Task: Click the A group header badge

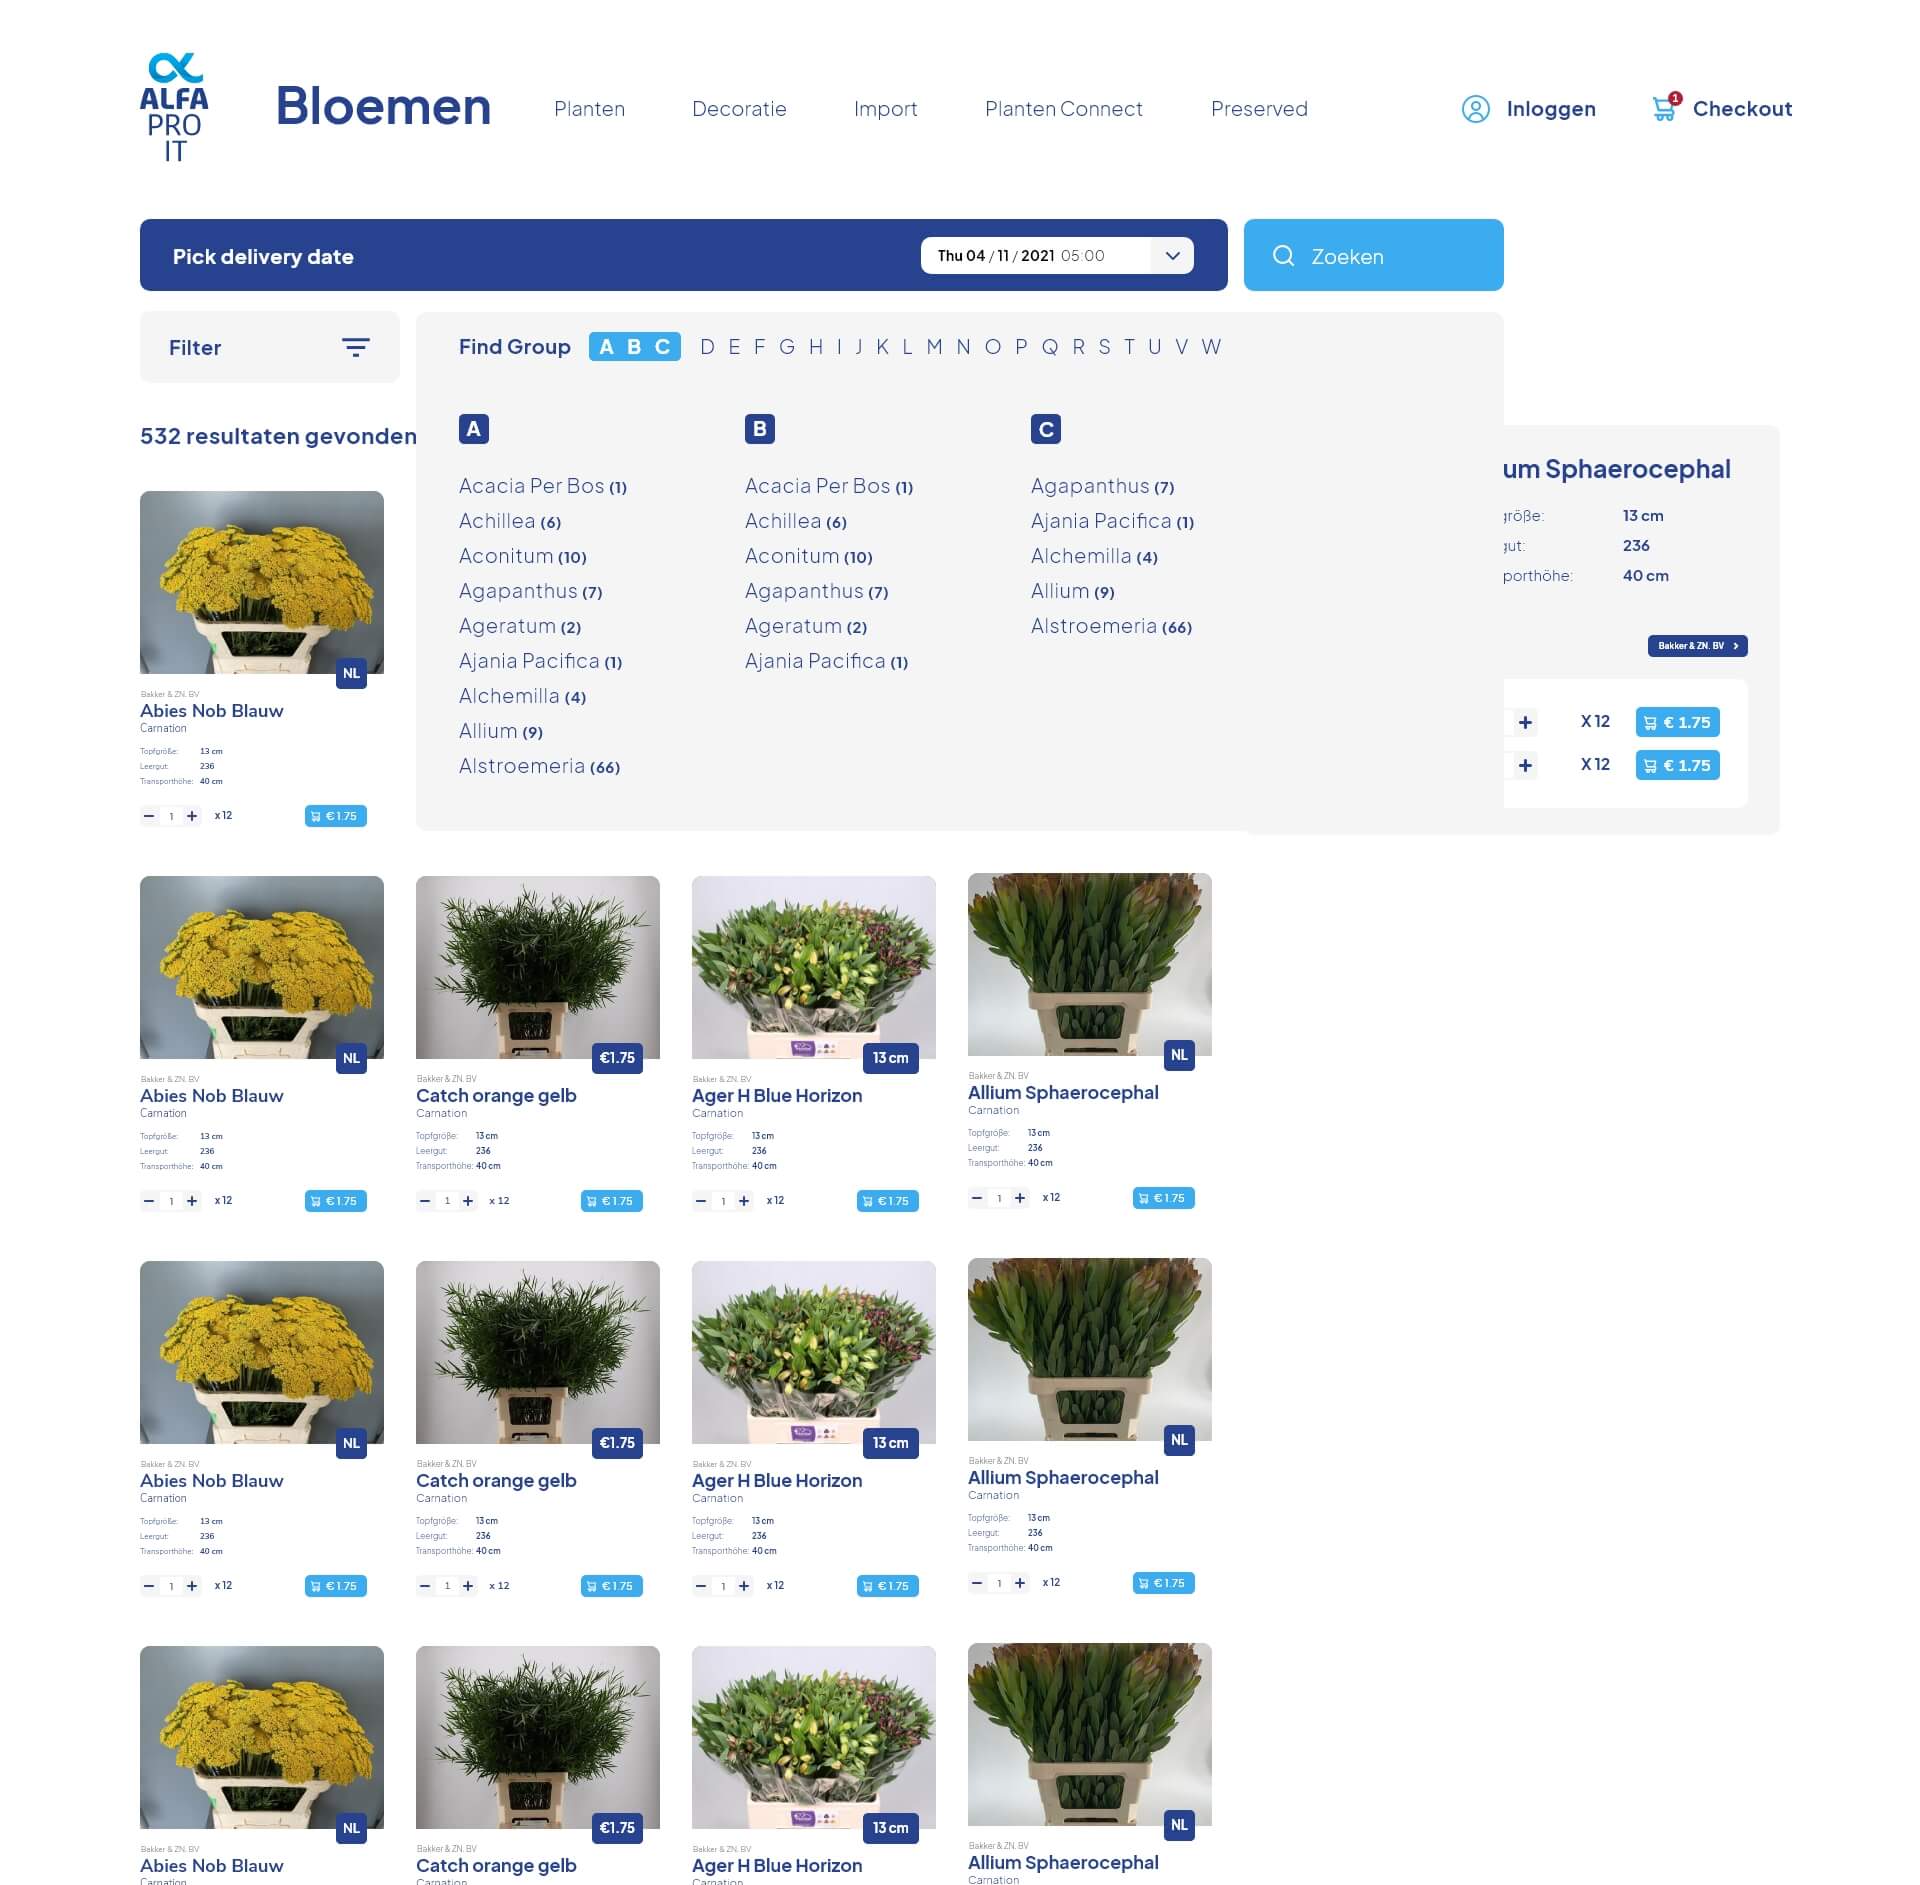Action: pyautogui.click(x=473, y=429)
